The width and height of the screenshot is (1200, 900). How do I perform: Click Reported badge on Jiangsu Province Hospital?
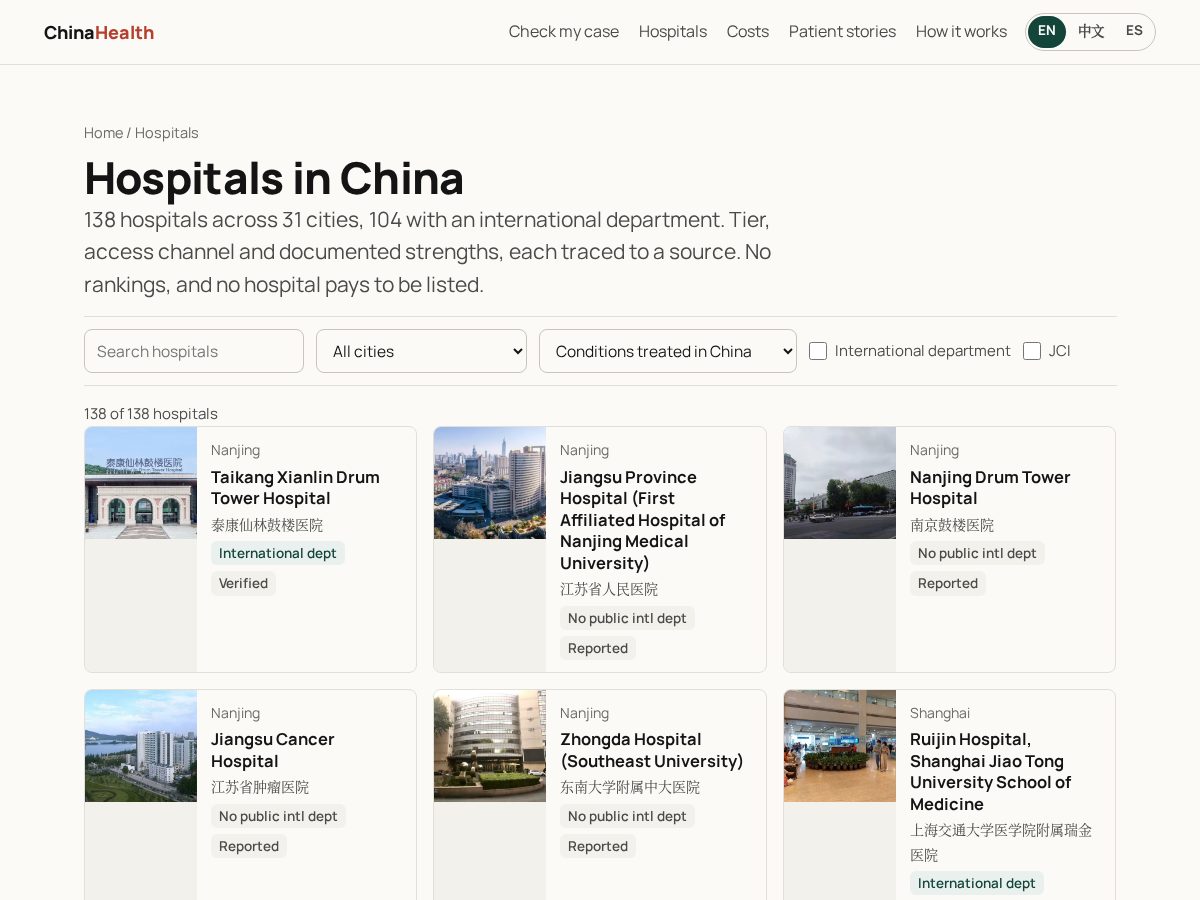point(598,648)
